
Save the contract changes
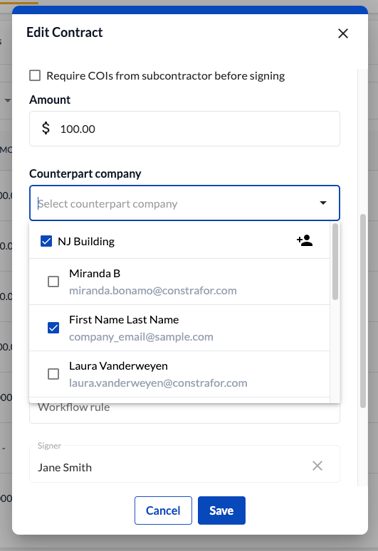pos(222,510)
